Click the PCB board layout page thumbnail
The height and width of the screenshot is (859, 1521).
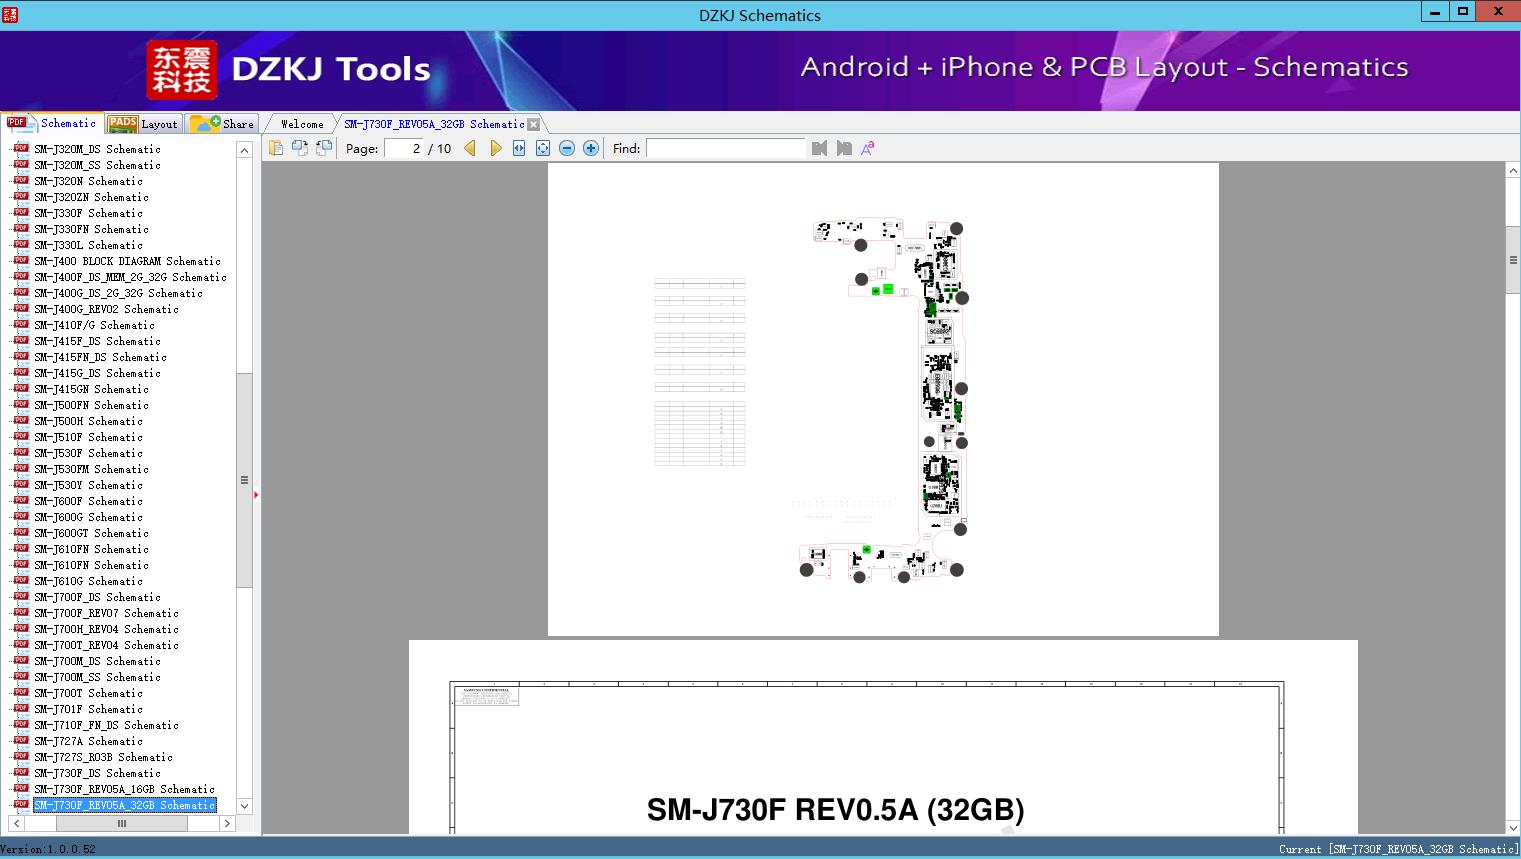click(883, 399)
